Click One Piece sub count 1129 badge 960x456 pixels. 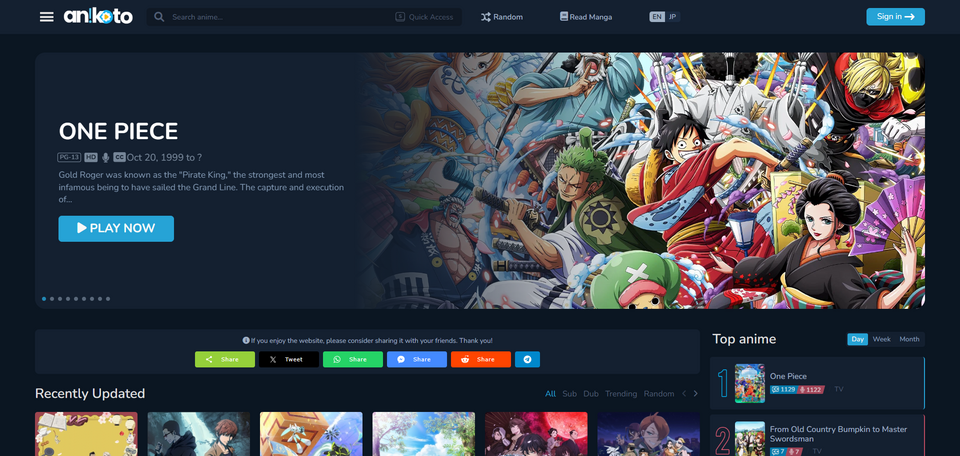tap(783, 389)
